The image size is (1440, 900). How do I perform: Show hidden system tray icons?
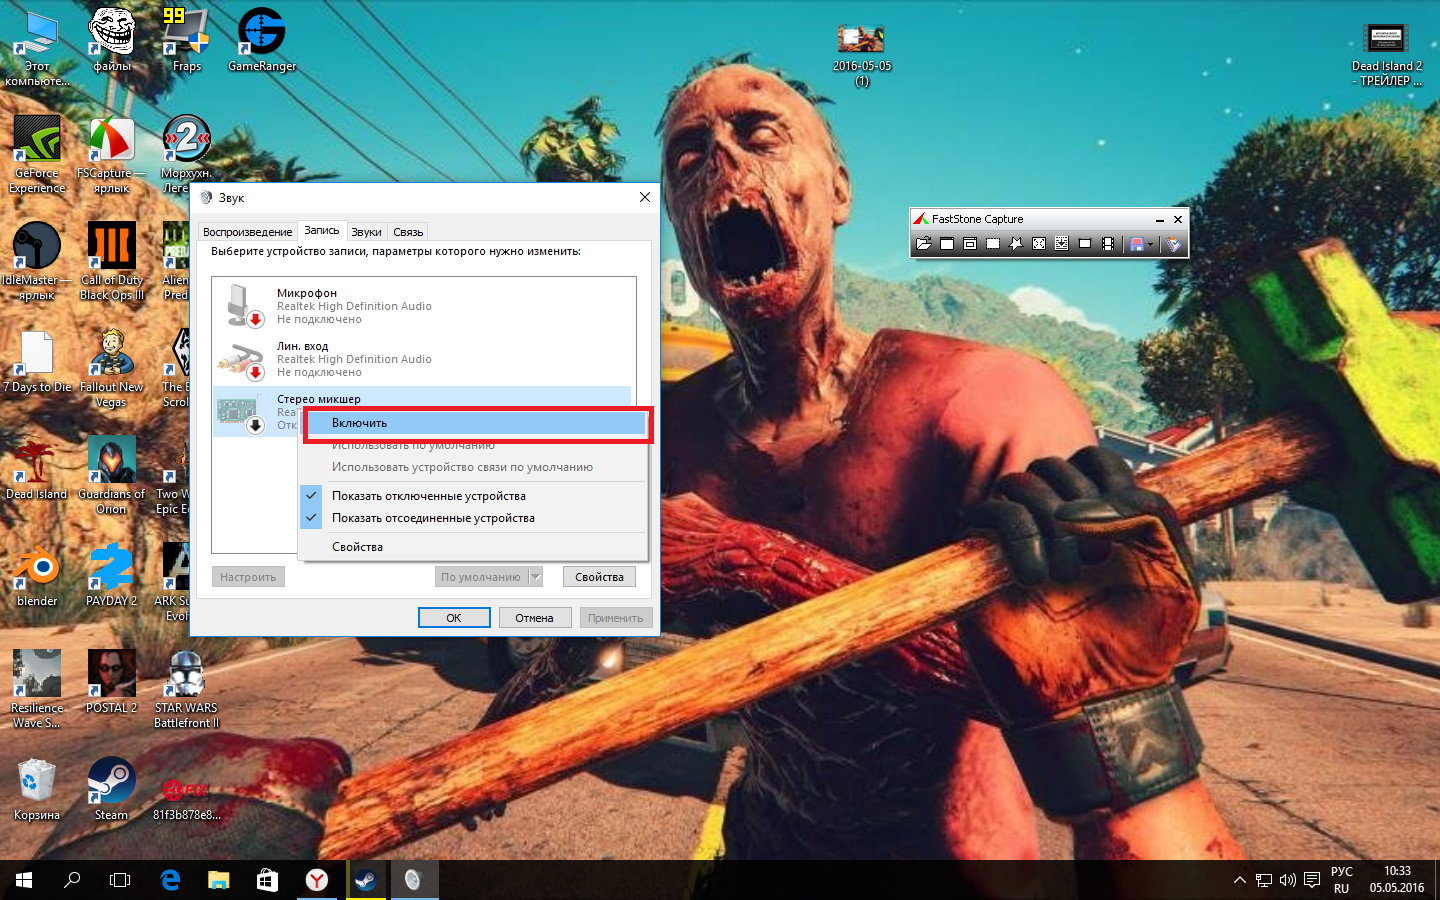[1240, 880]
